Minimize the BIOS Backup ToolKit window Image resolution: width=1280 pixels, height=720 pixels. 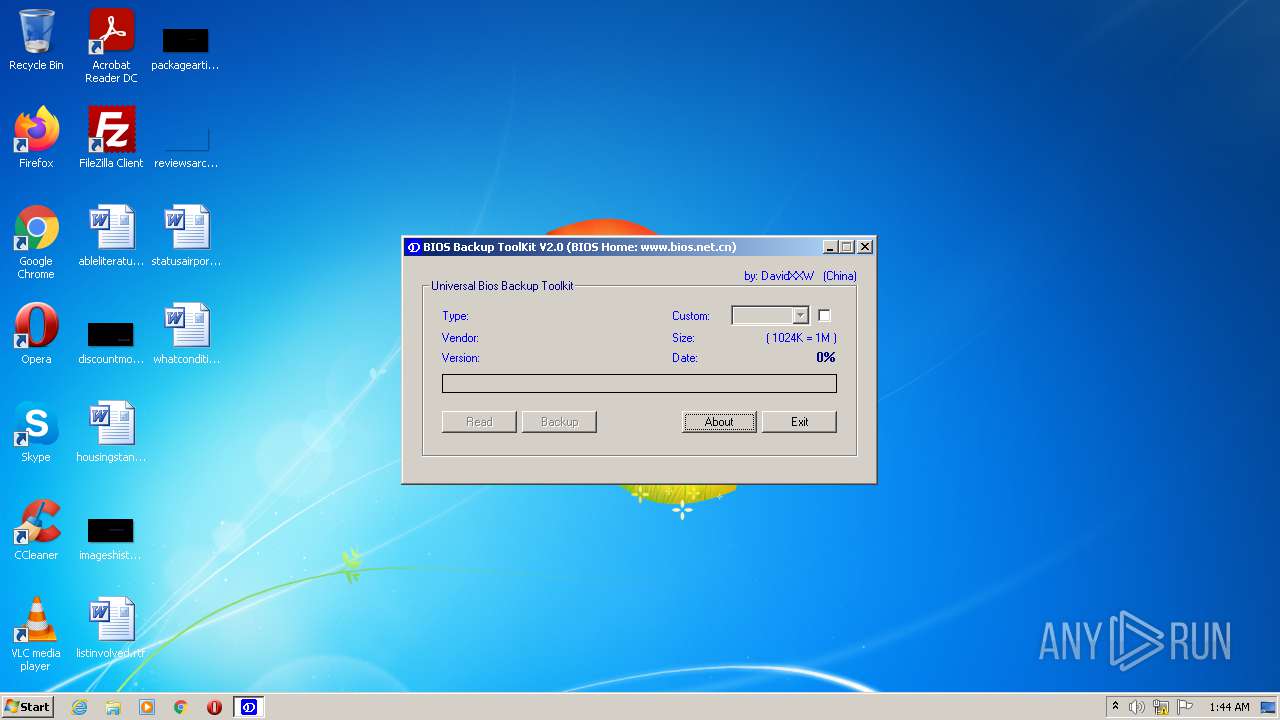coord(830,247)
